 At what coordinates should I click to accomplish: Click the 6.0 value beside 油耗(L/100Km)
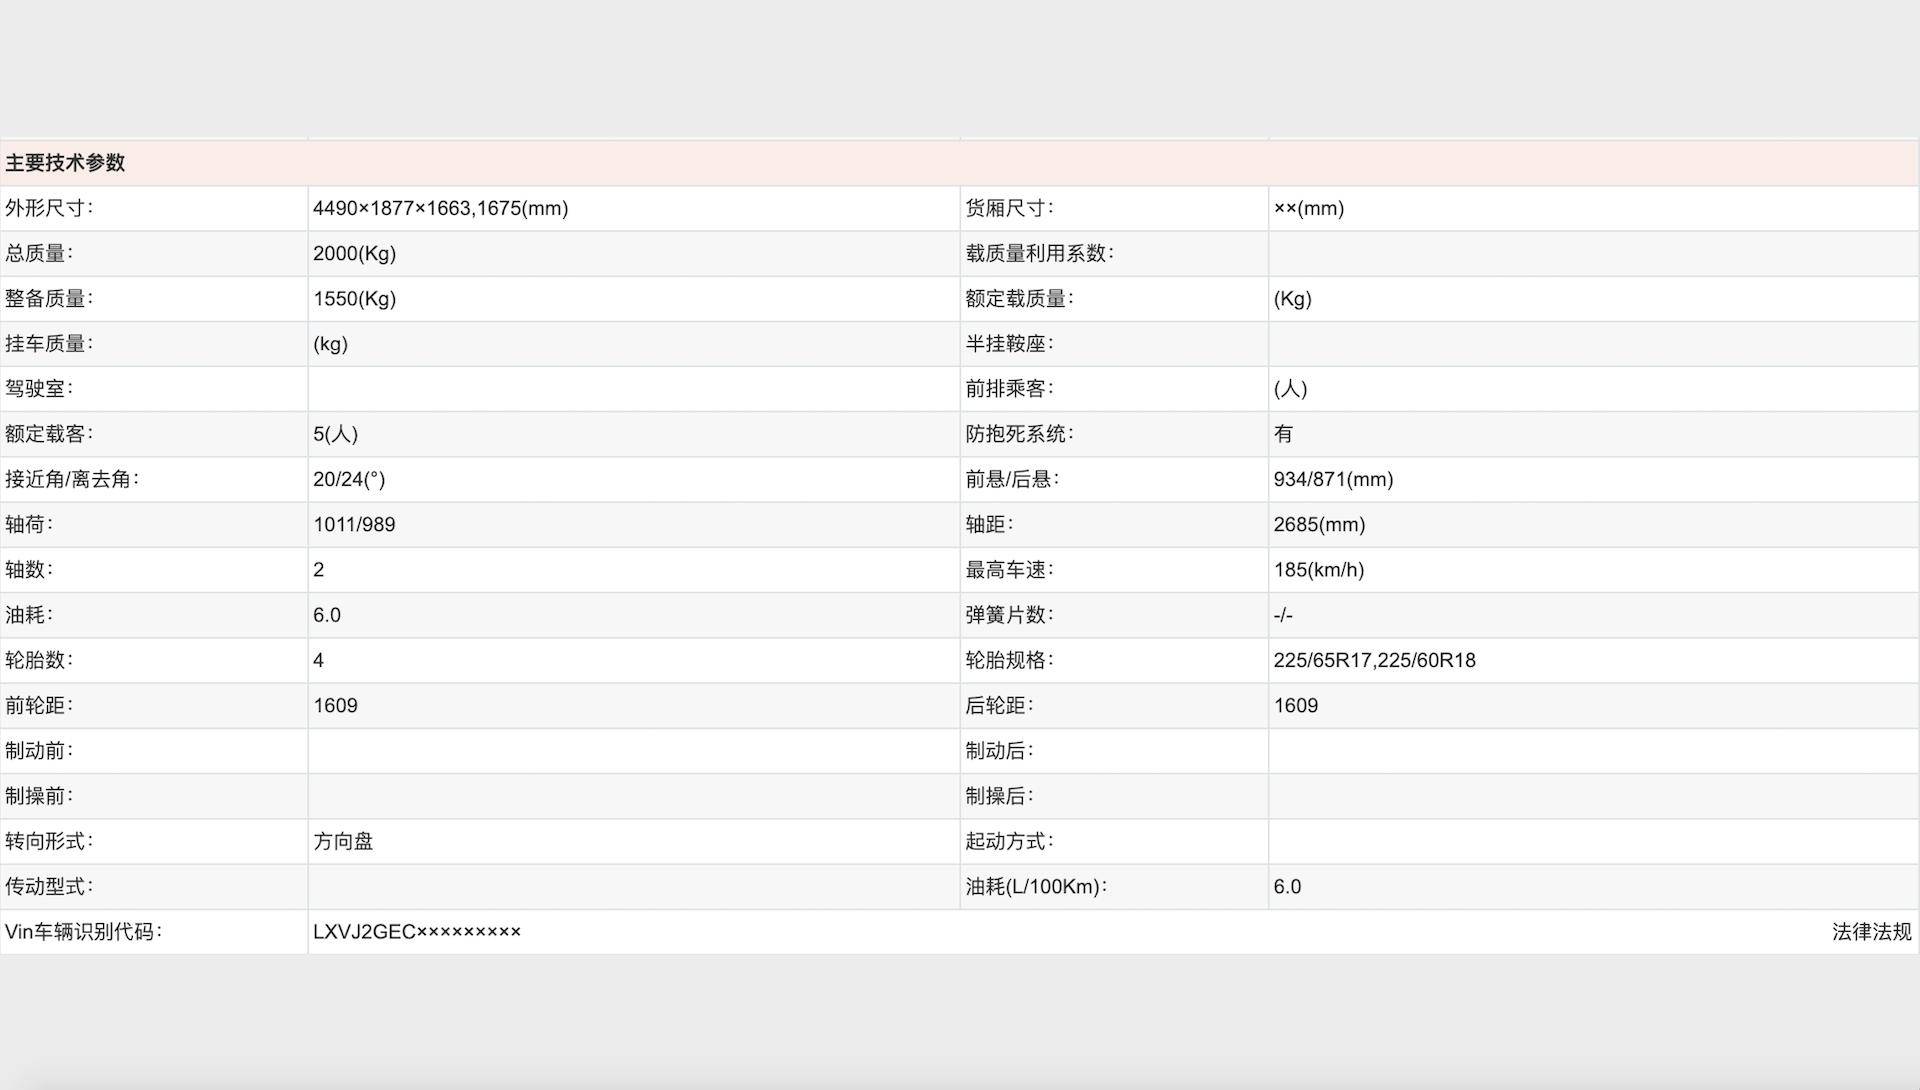click(1287, 886)
